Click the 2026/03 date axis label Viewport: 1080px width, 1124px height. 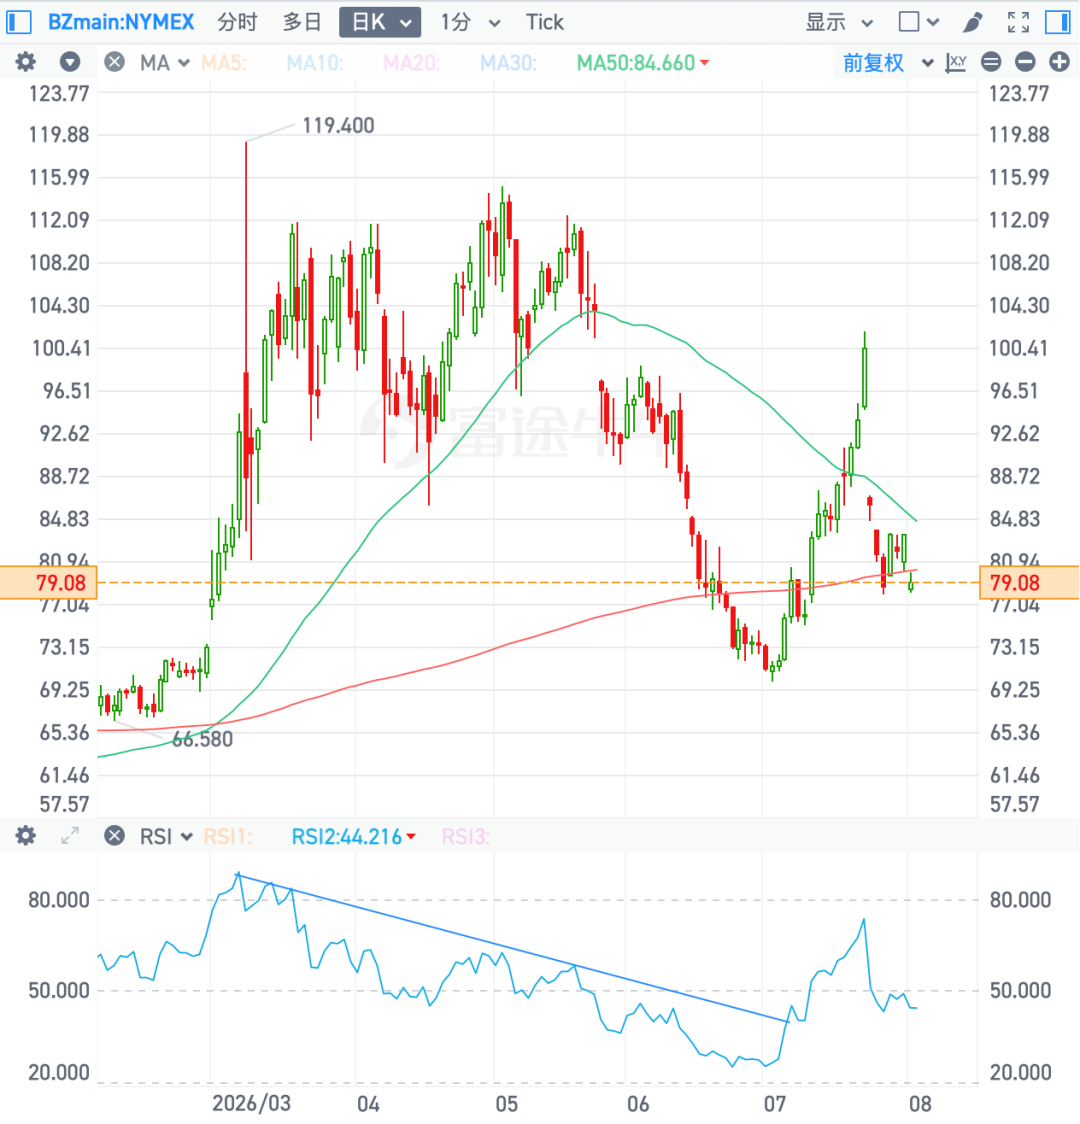click(x=252, y=1102)
